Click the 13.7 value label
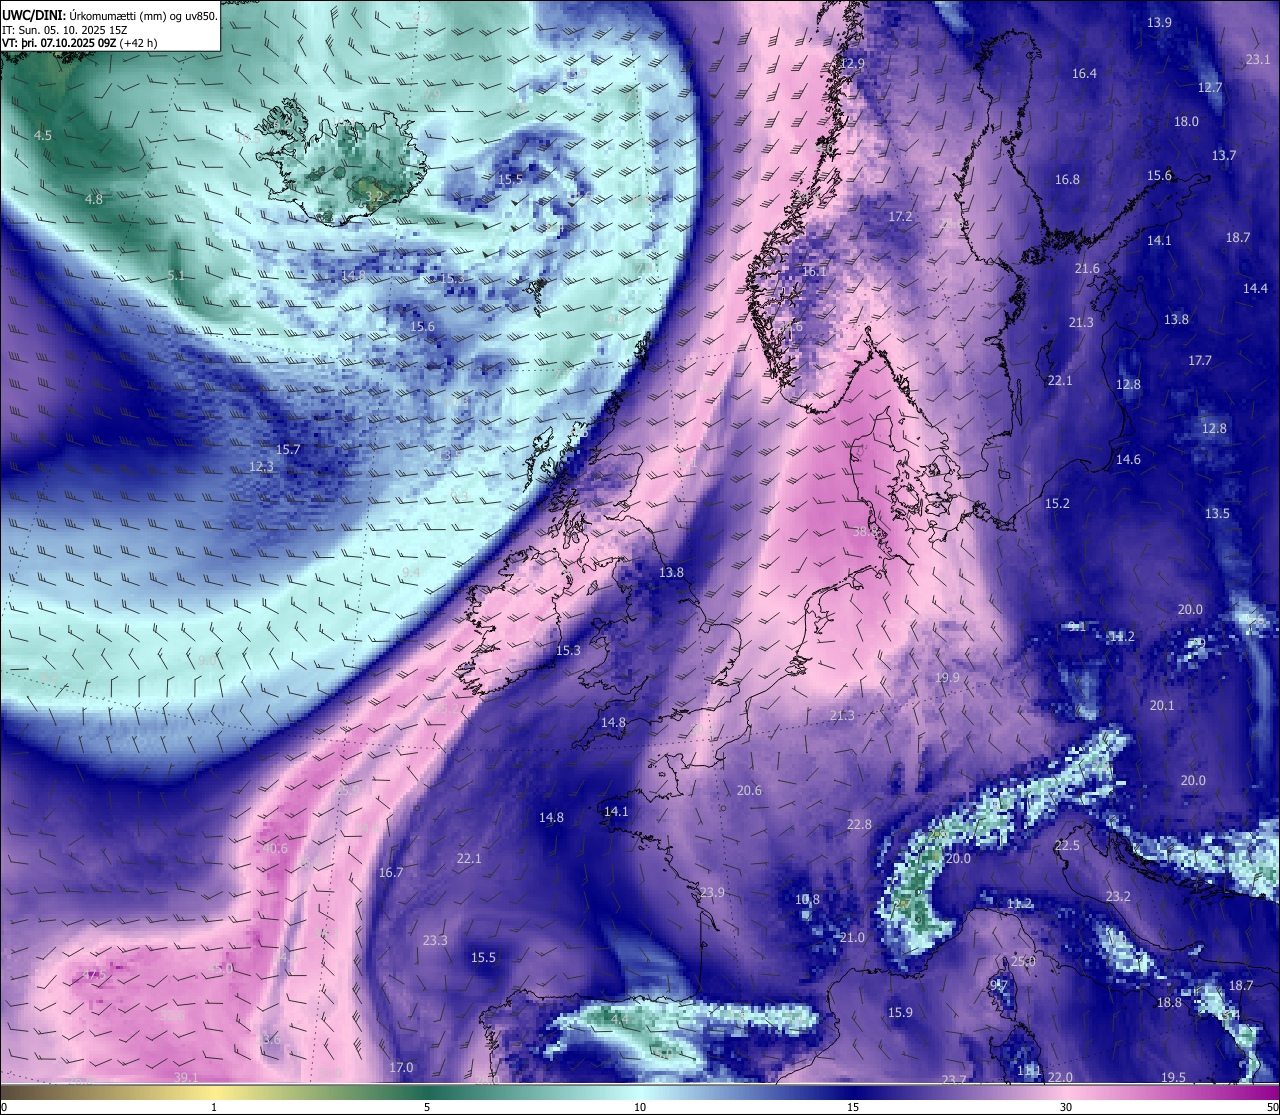This screenshot has height=1115, width=1280. pos(1224,156)
